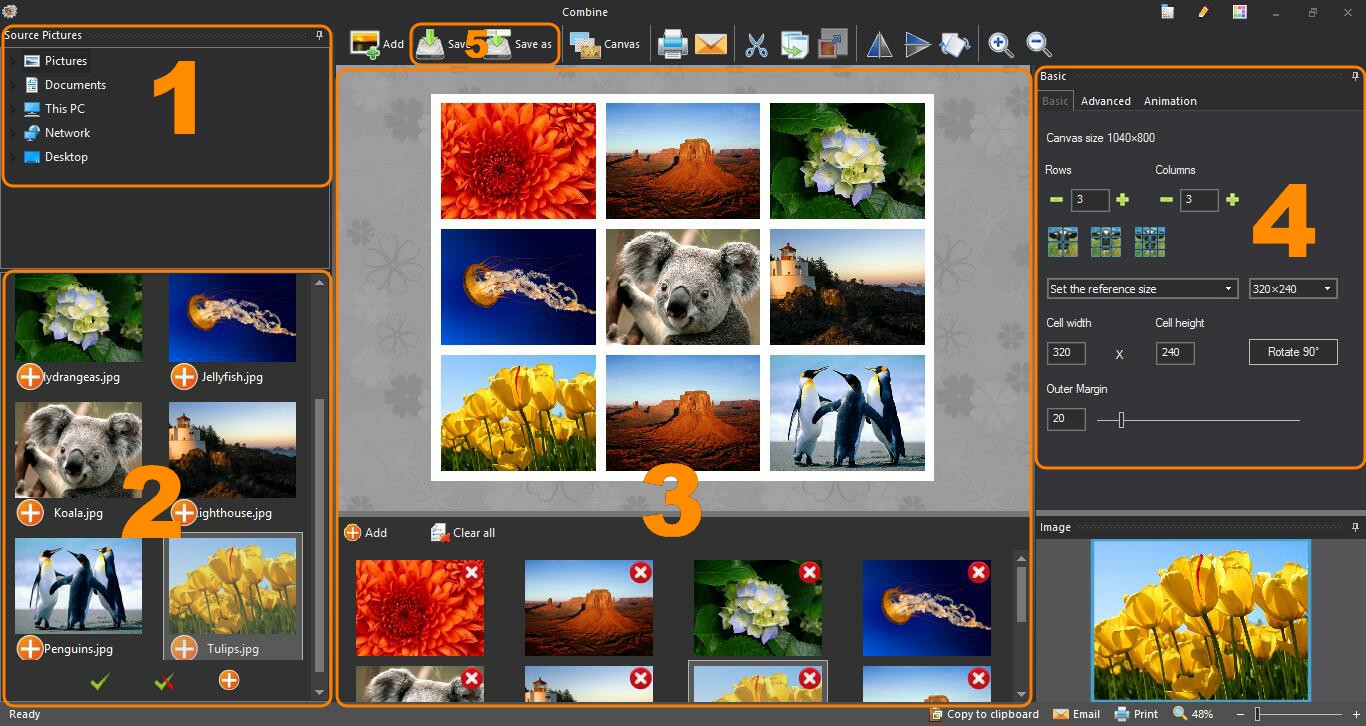Screen dimensions: 1366x726
Task: Remove the red flower thumbnail with its X
Action: [x=472, y=572]
